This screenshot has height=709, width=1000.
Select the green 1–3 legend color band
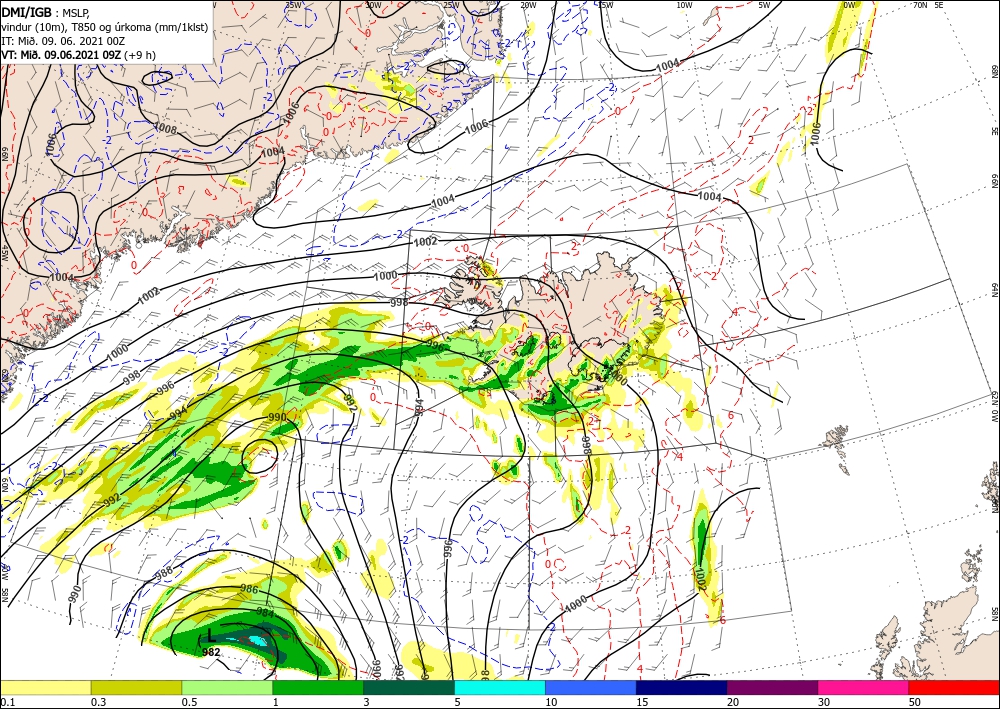click(318, 687)
